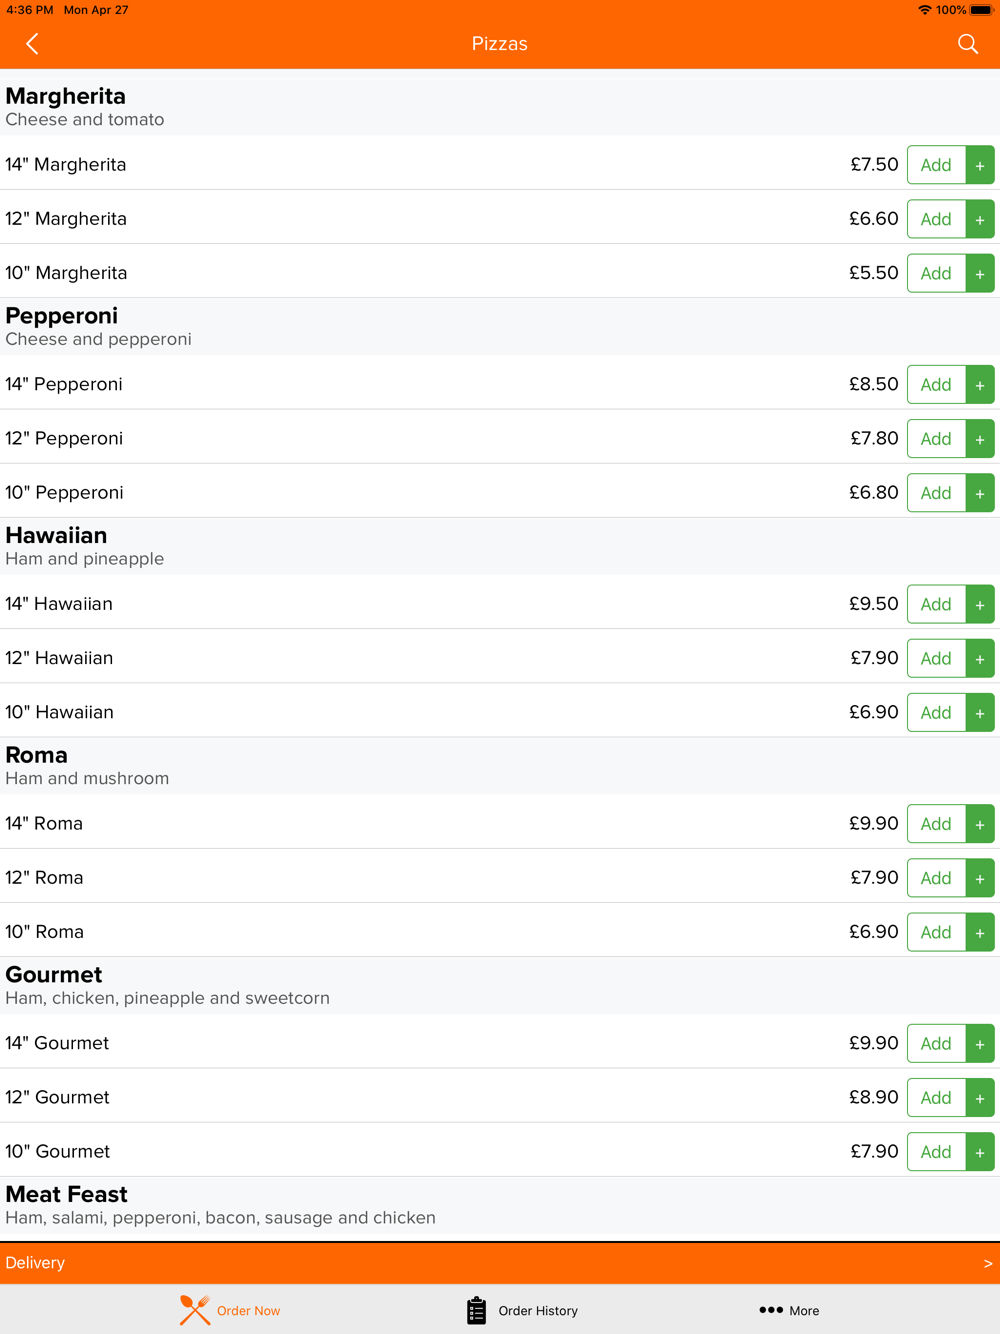Add the 10" Roma pizza
The width and height of the screenshot is (1000, 1334).
click(936, 932)
